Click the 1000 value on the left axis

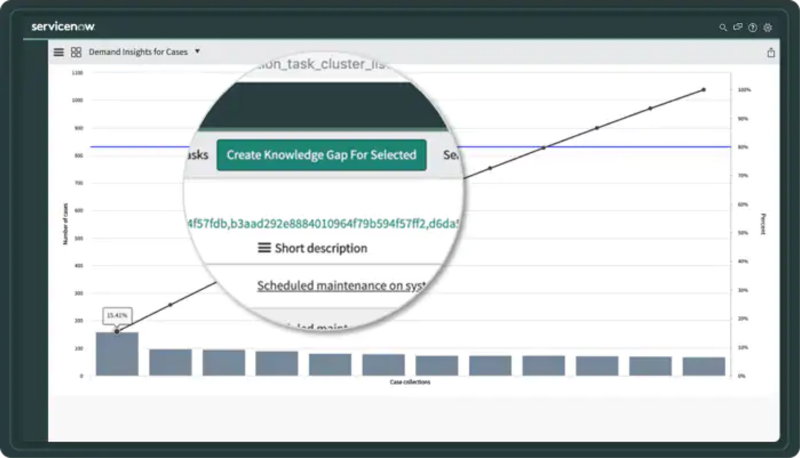pyautogui.click(x=77, y=100)
